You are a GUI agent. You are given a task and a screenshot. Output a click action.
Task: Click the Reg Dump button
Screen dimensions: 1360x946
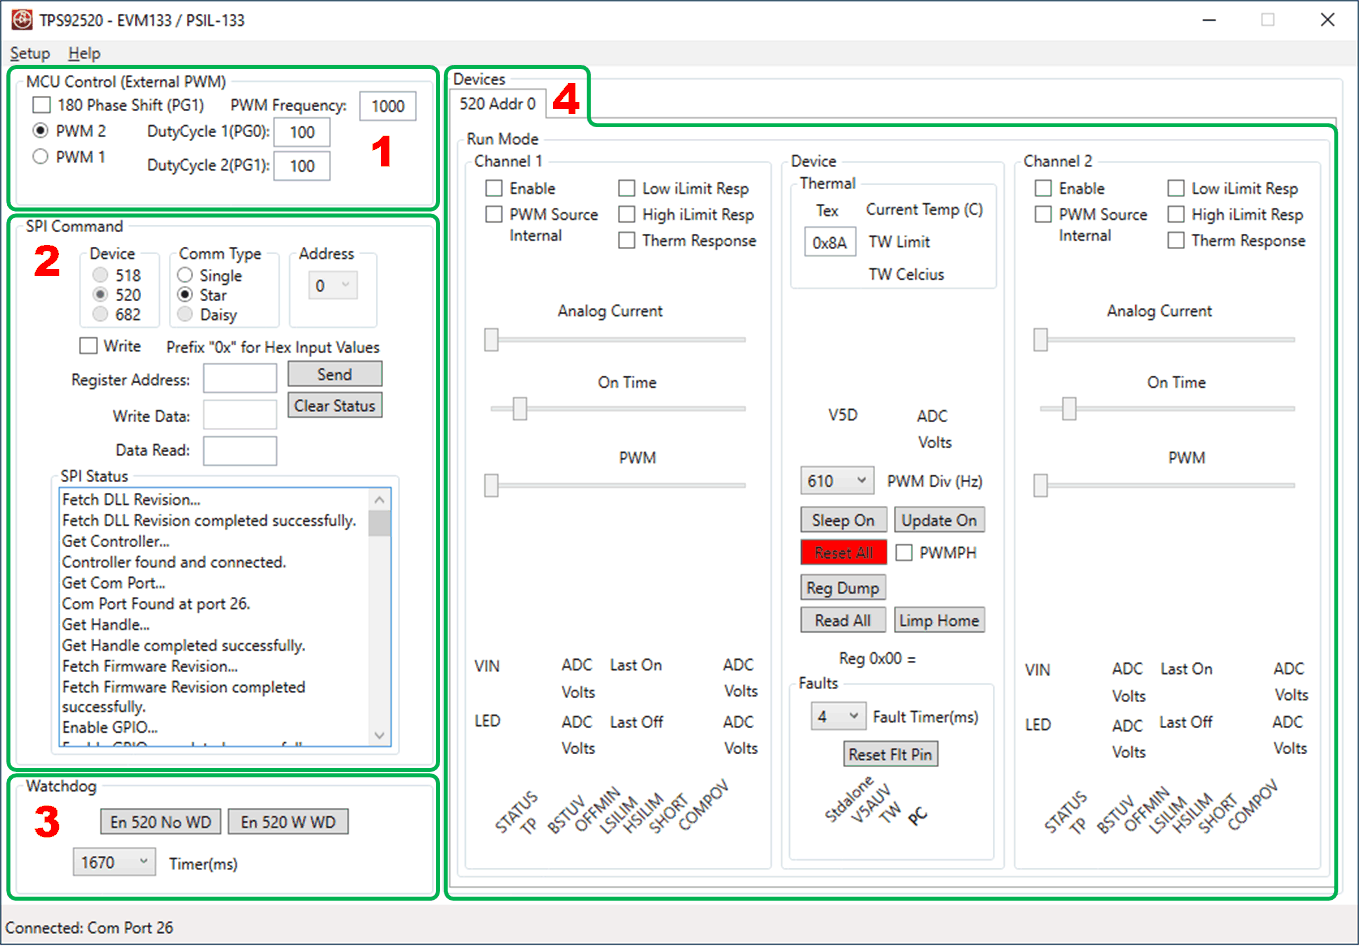point(843,588)
